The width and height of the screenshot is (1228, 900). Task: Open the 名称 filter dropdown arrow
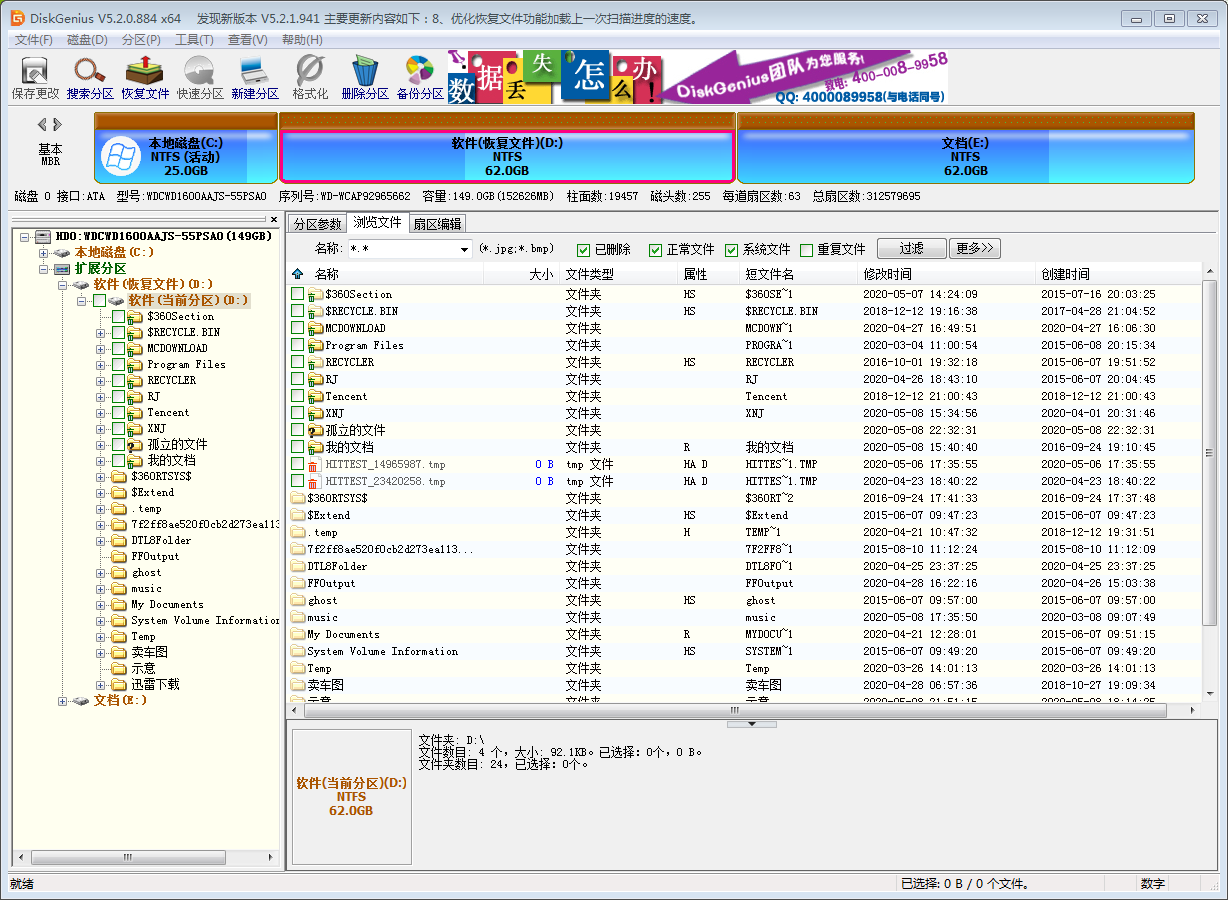coord(464,250)
